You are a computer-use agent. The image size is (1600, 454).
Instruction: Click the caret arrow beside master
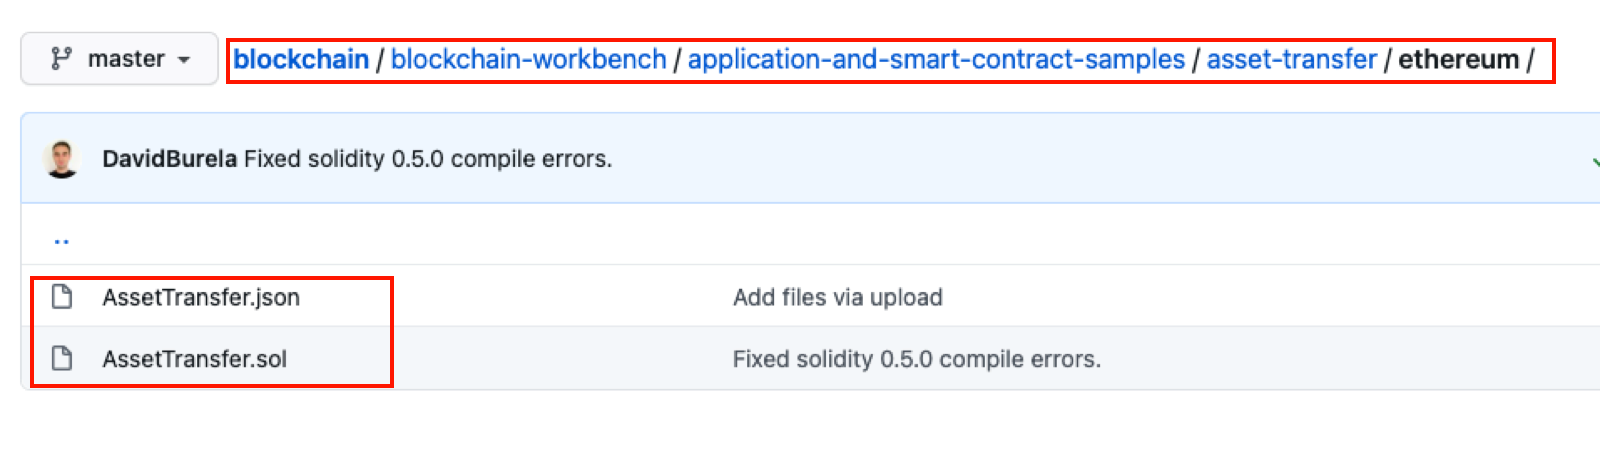(x=184, y=60)
